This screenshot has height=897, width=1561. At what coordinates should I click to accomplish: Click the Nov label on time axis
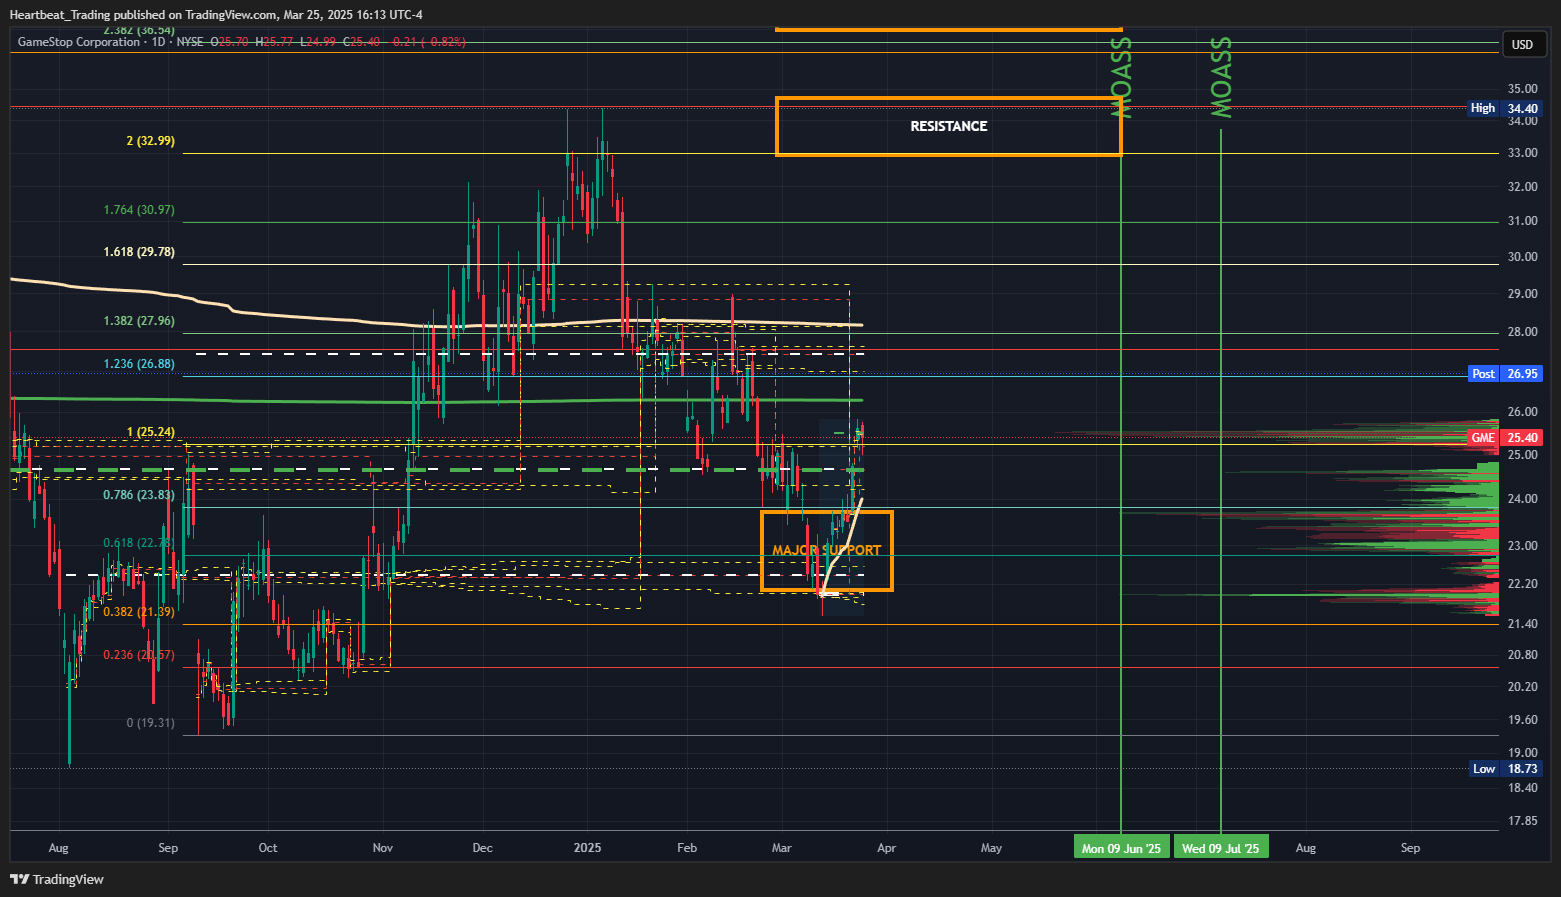(x=382, y=848)
